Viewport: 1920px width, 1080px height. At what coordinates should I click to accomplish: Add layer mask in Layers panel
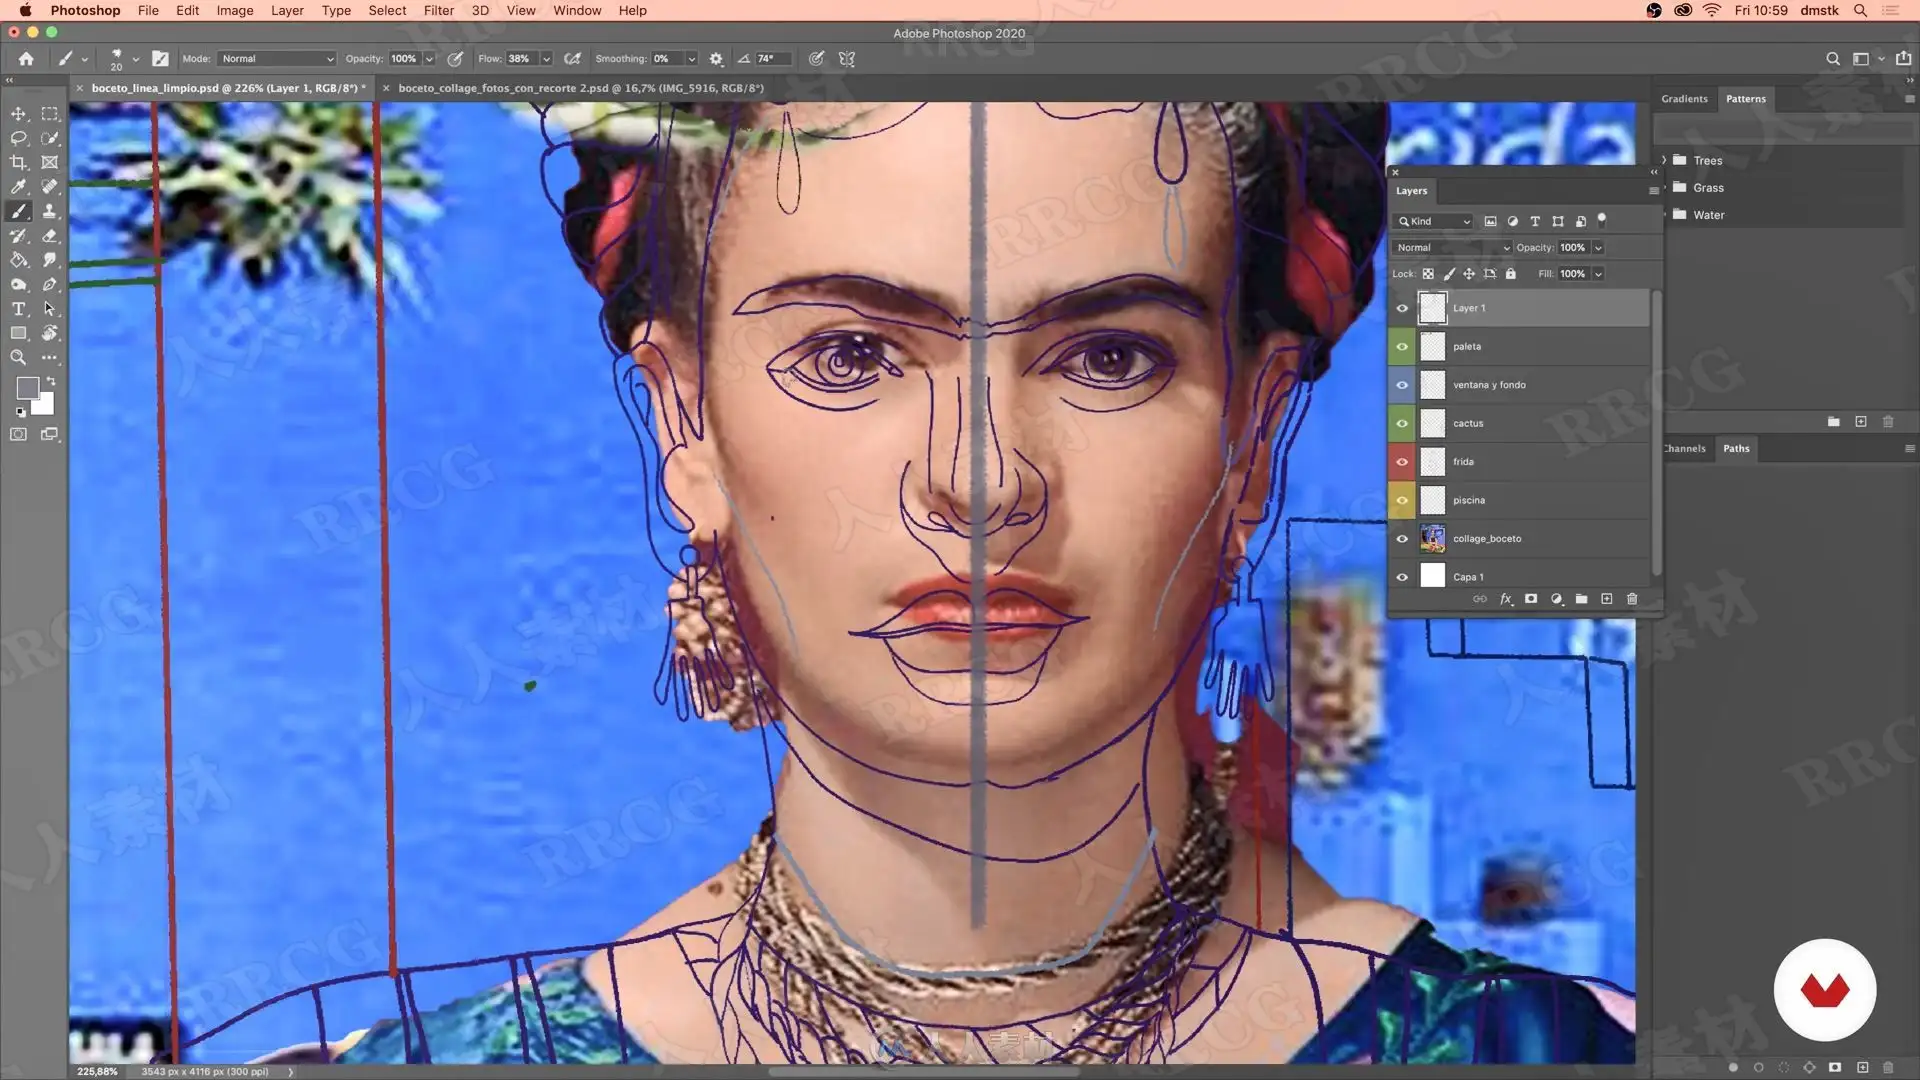pyautogui.click(x=1531, y=599)
